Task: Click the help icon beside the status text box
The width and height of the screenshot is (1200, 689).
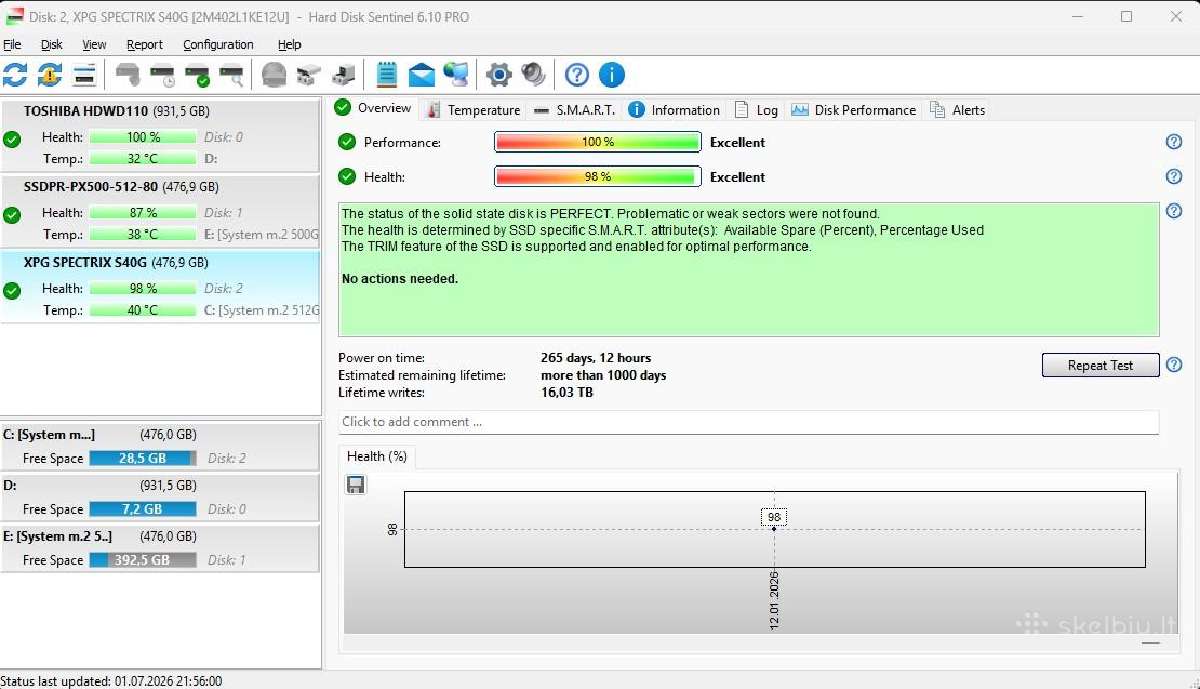Action: pos(1174,211)
